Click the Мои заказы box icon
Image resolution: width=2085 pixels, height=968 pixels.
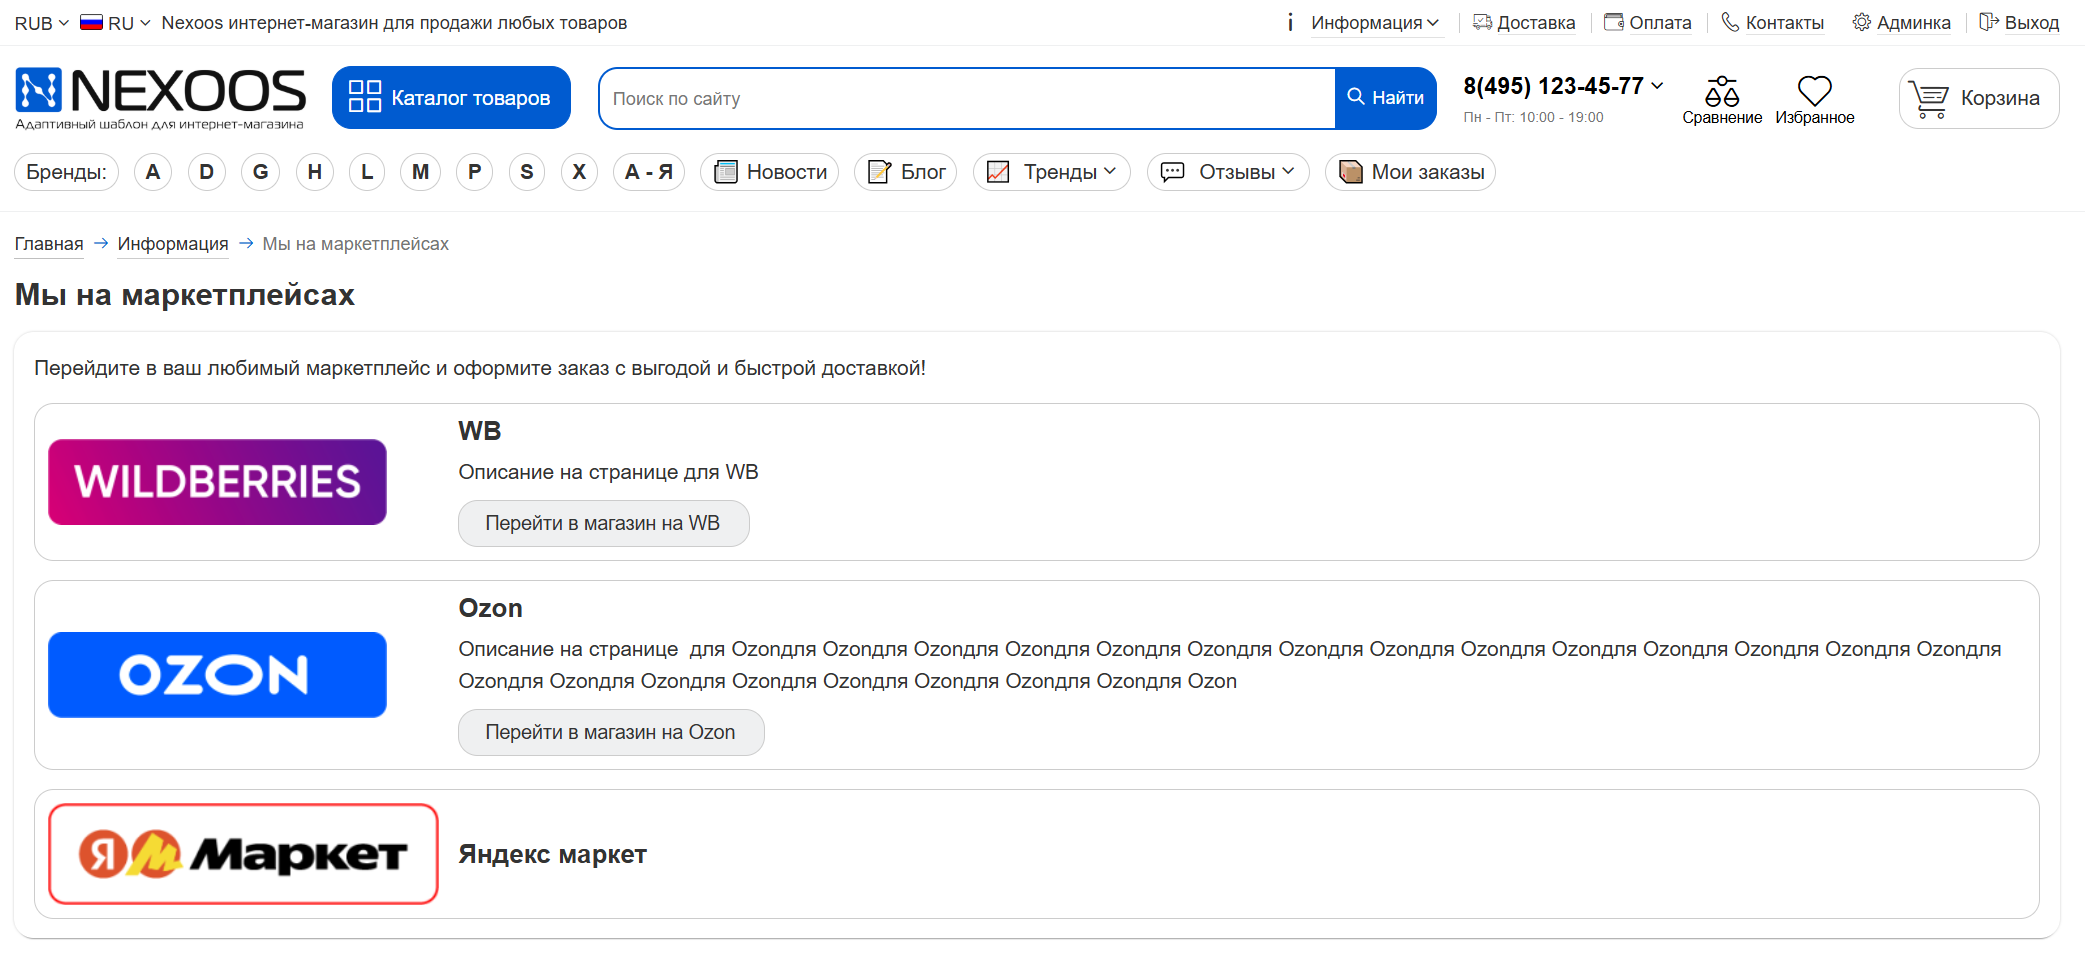point(1350,172)
